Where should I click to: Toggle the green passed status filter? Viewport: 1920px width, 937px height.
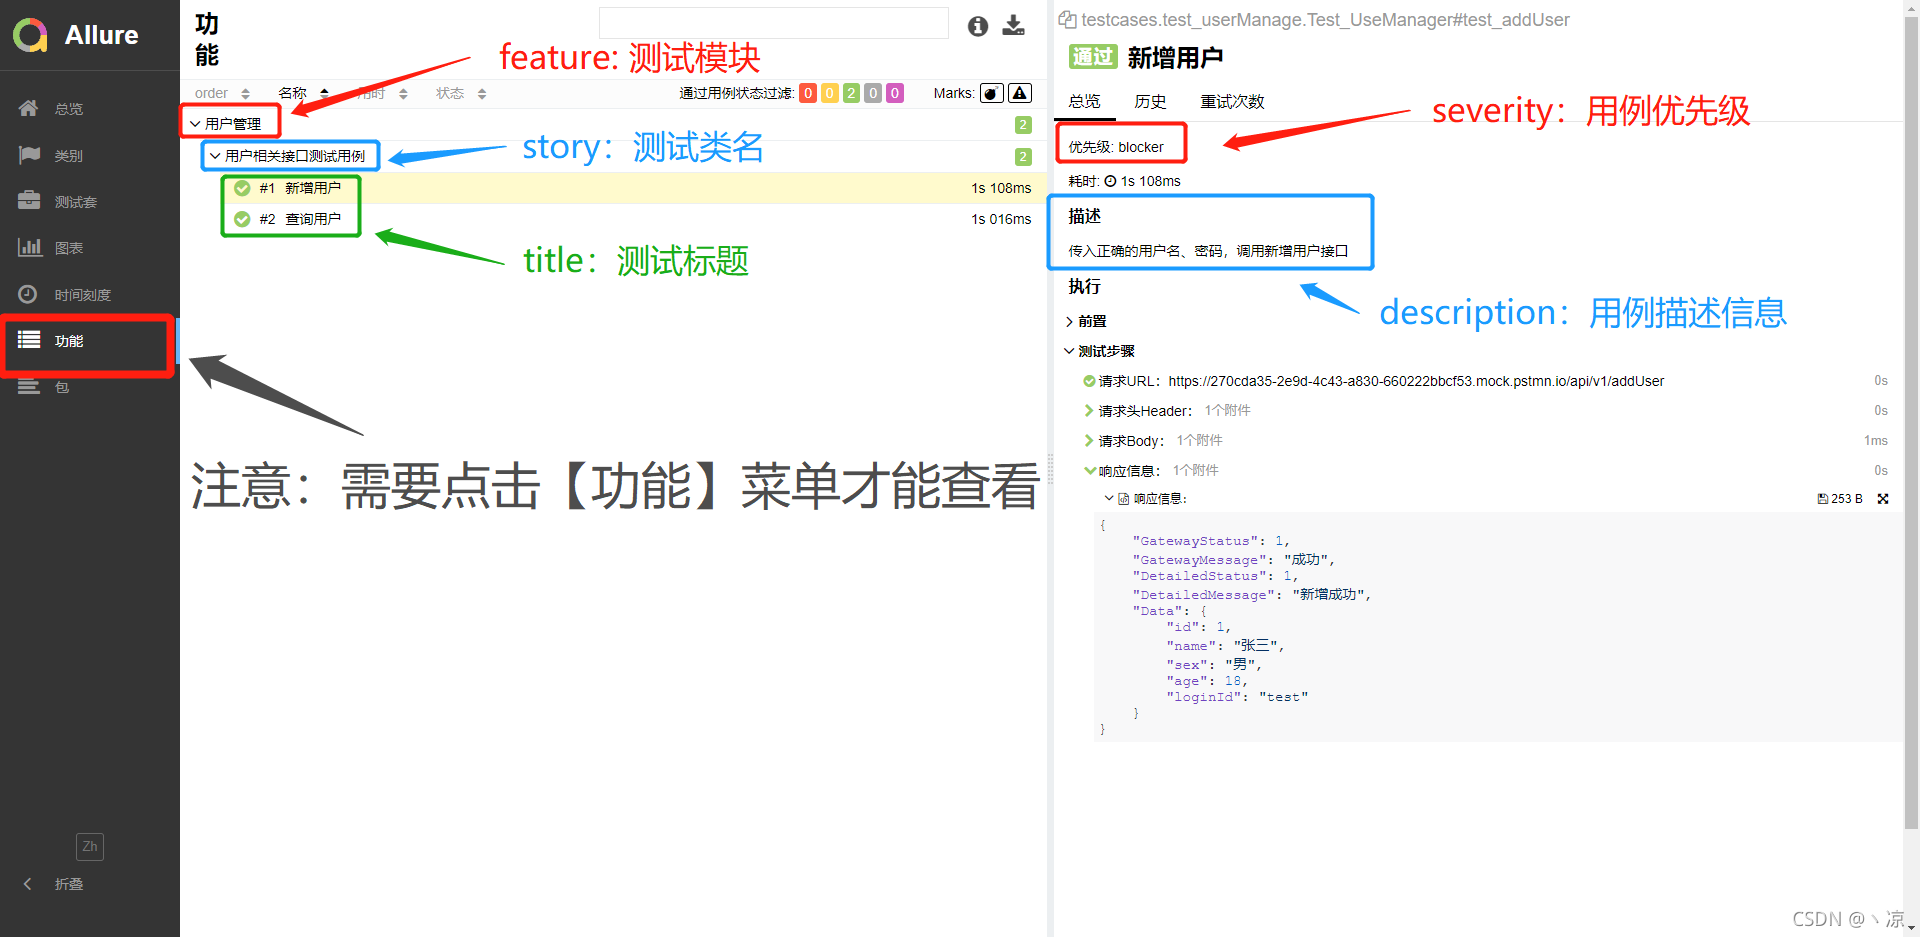852,93
